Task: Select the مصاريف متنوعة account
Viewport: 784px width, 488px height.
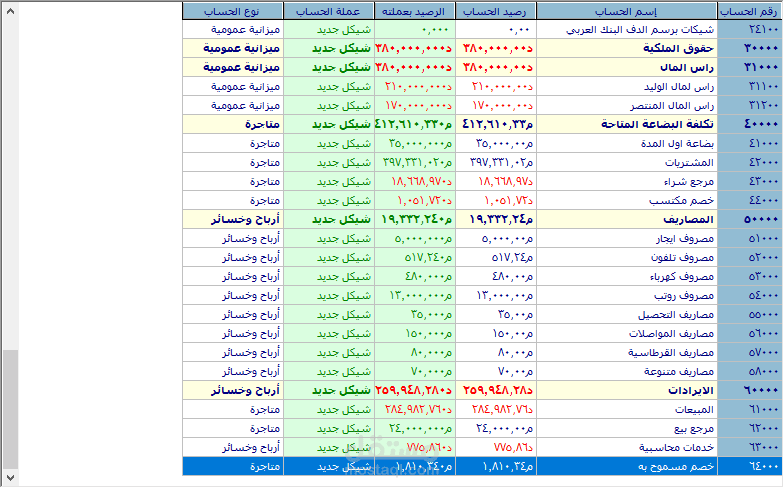Action: point(626,372)
